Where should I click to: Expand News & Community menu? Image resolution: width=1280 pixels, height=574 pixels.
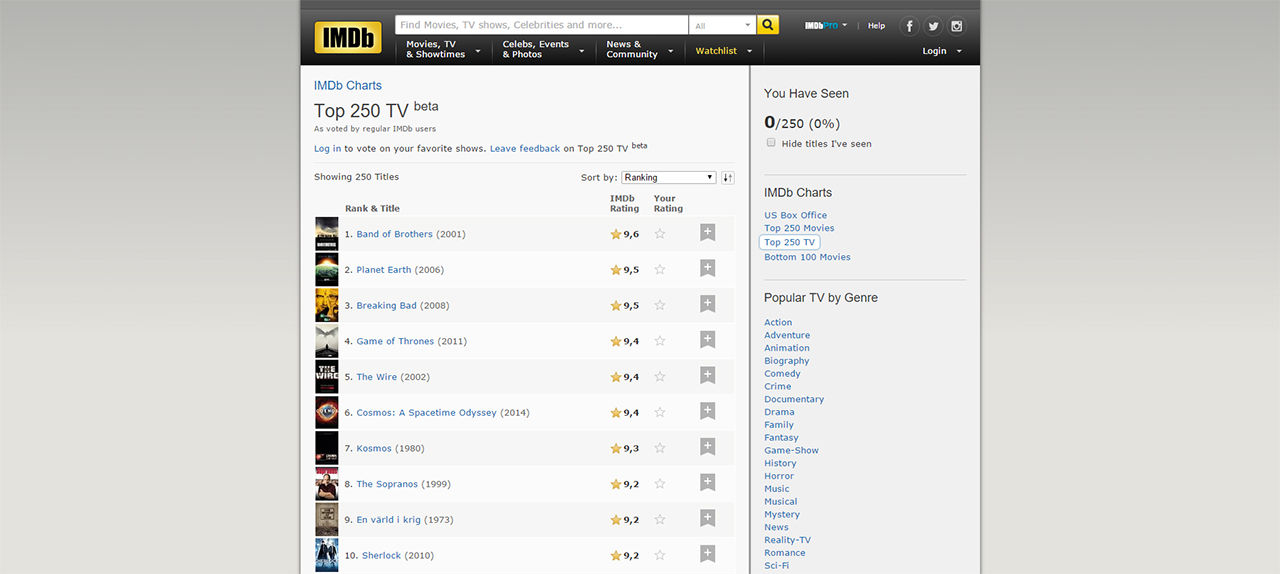639,50
